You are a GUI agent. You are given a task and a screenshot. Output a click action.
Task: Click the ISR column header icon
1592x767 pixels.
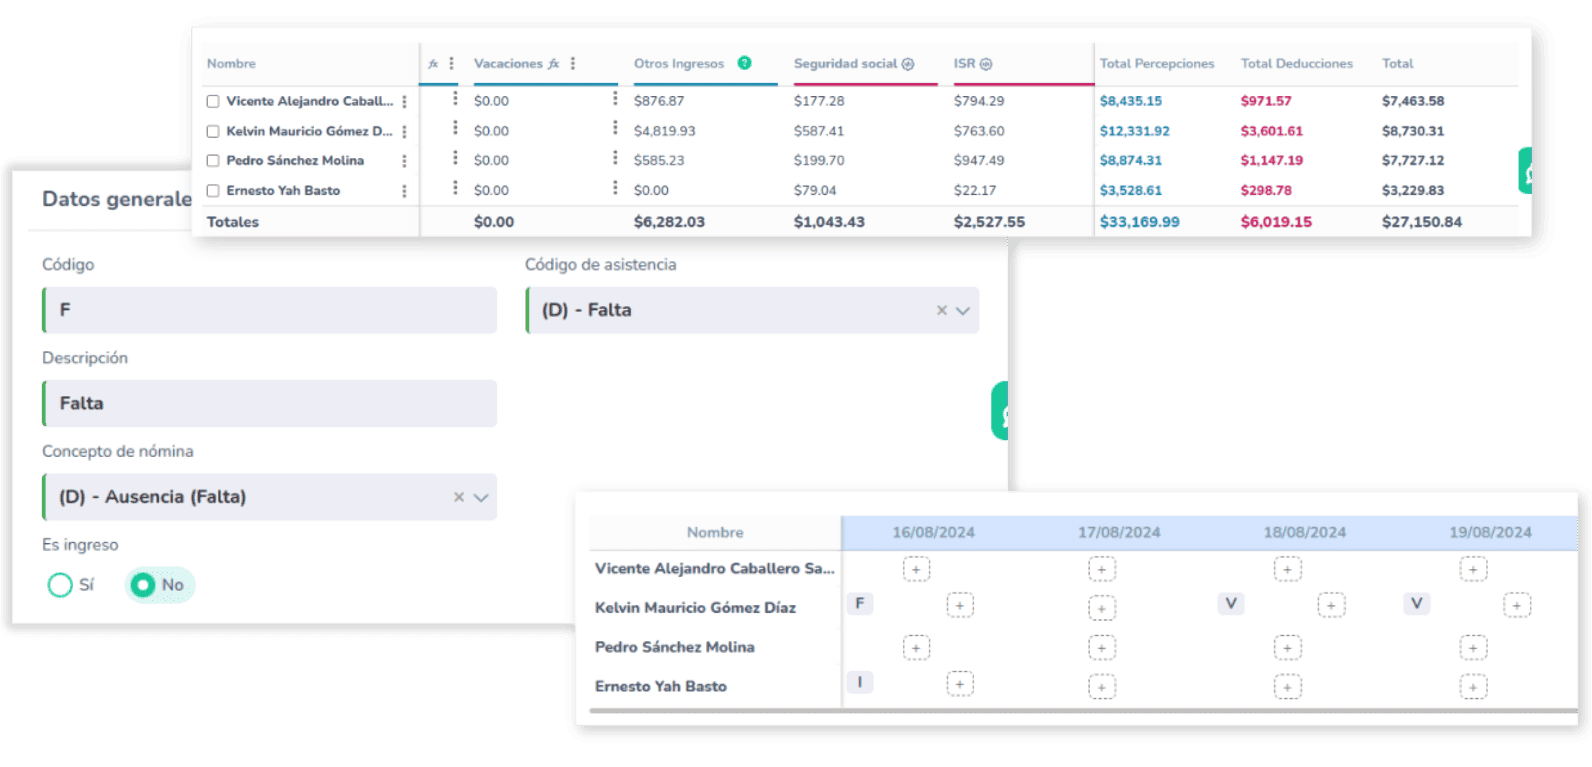[986, 64]
